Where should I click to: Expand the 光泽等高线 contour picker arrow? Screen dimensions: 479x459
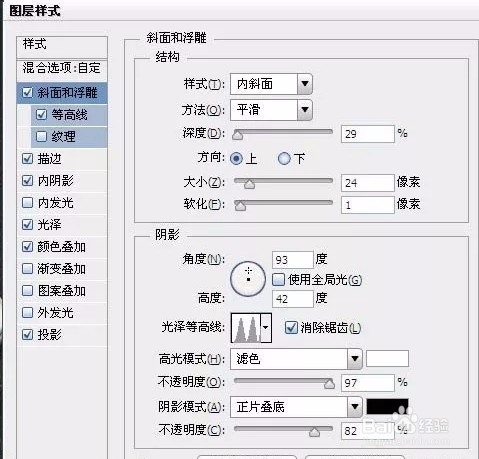(266, 327)
